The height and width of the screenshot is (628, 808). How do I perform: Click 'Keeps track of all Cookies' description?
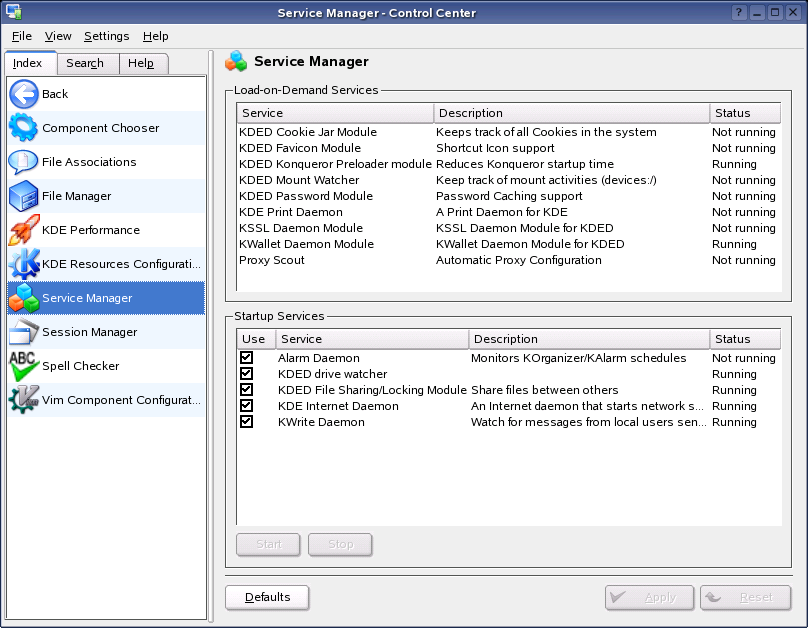546,132
